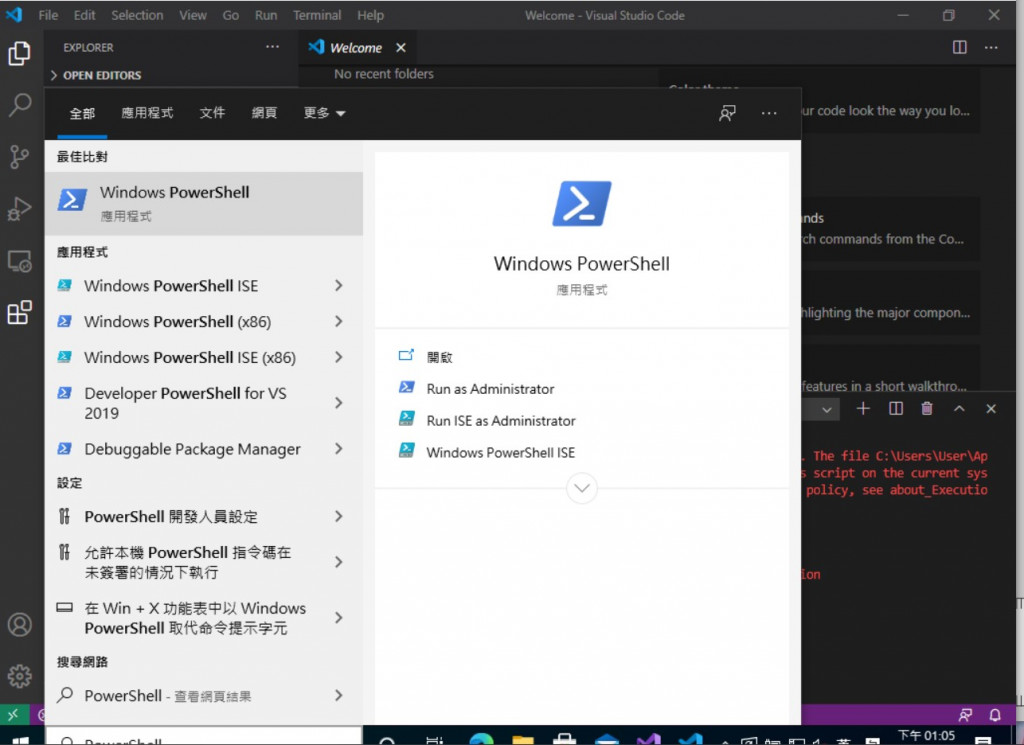Expand arrow for PowerShell 開發人員設定
The height and width of the screenshot is (745, 1024).
[x=338, y=516]
